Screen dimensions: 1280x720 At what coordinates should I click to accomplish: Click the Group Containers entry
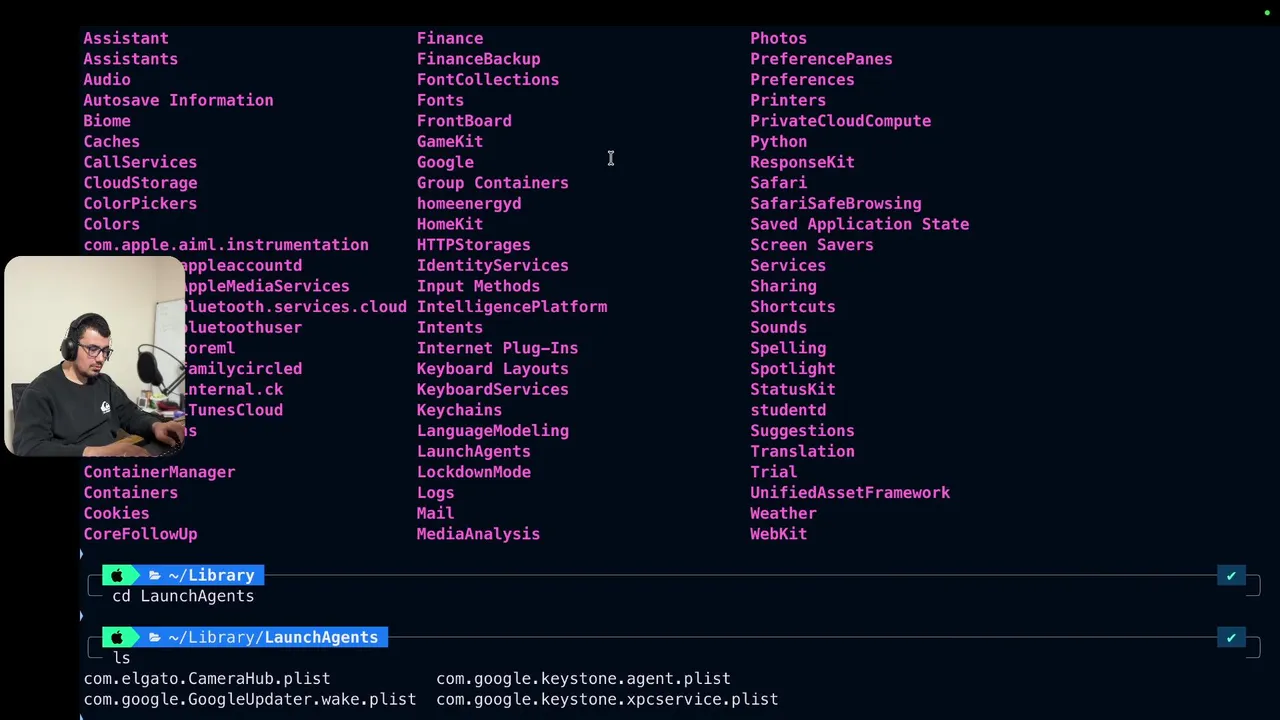pos(492,183)
